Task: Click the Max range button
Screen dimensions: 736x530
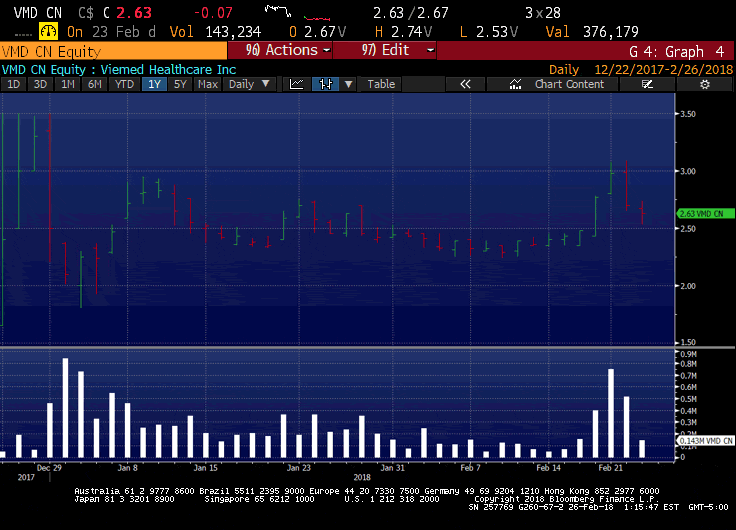Action: coord(208,85)
